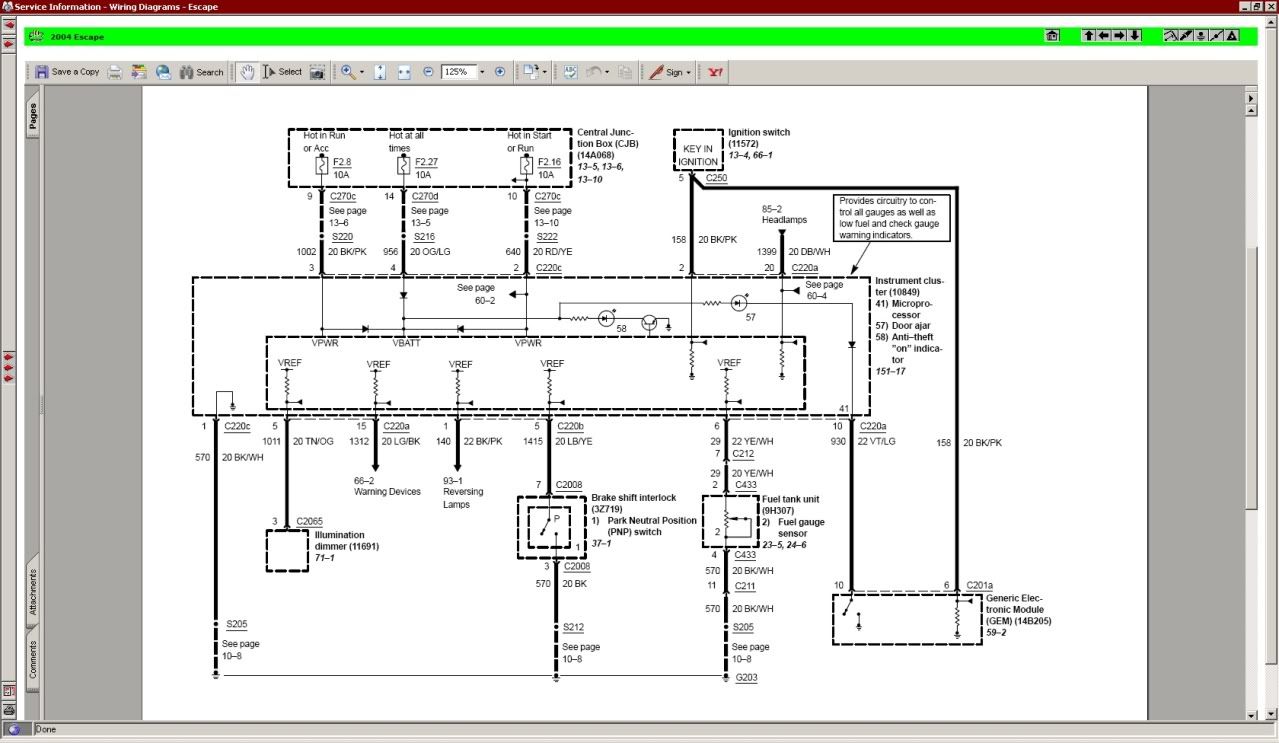Select the Hand tool
The image size is (1279, 743).
247,72
